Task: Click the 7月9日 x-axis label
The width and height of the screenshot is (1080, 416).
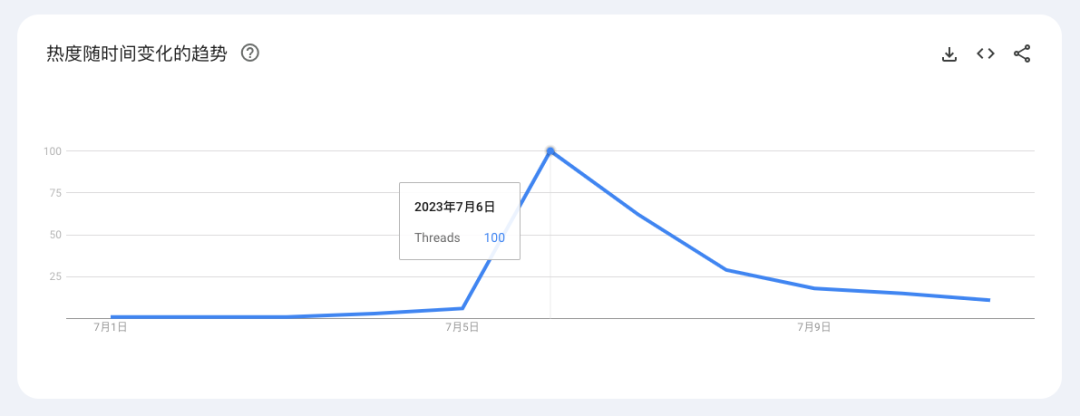Action: (x=814, y=327)
